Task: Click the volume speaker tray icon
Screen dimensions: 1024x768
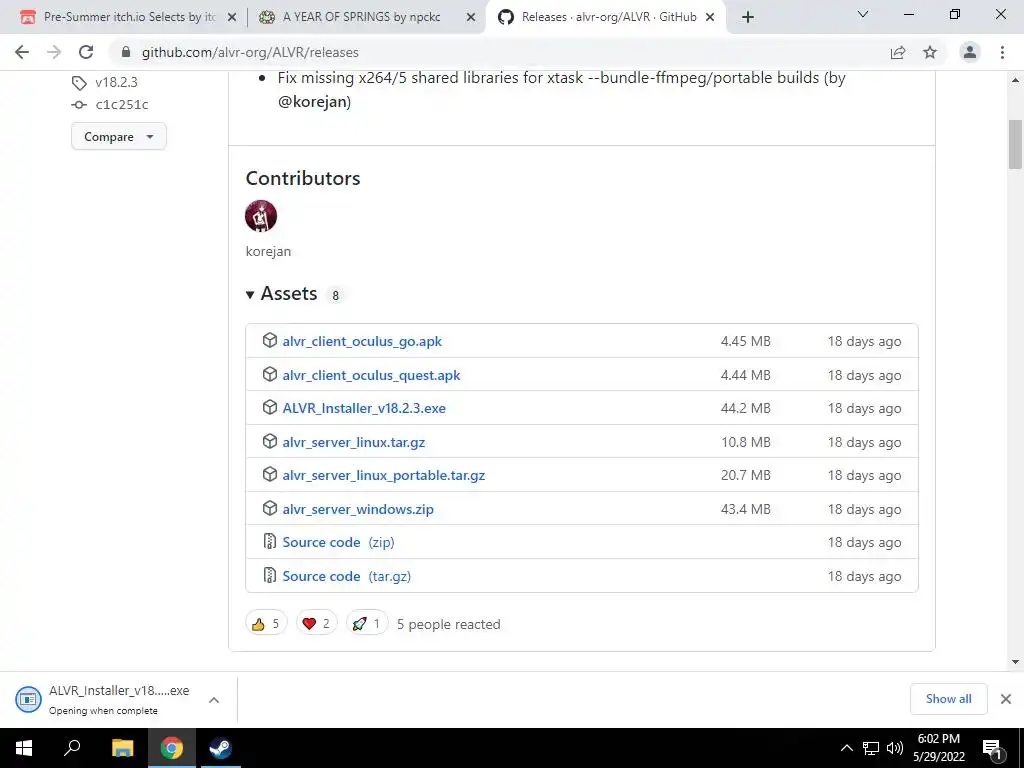Action: pos(894,748)
